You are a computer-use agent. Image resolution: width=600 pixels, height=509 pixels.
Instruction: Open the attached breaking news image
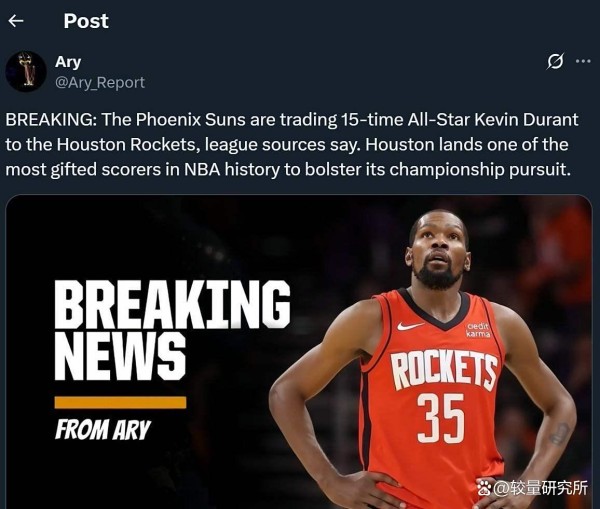click(x=299, y=352)
